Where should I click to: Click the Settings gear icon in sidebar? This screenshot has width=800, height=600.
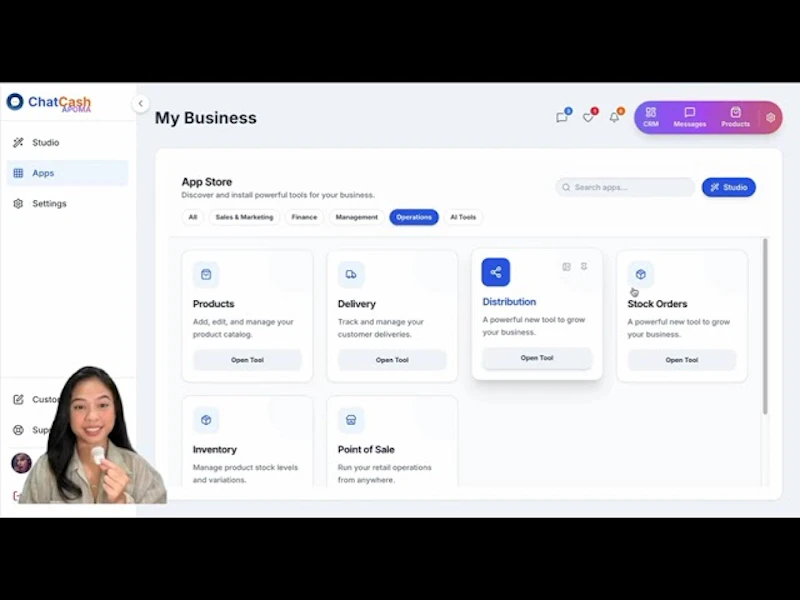[x=18, y=204]
